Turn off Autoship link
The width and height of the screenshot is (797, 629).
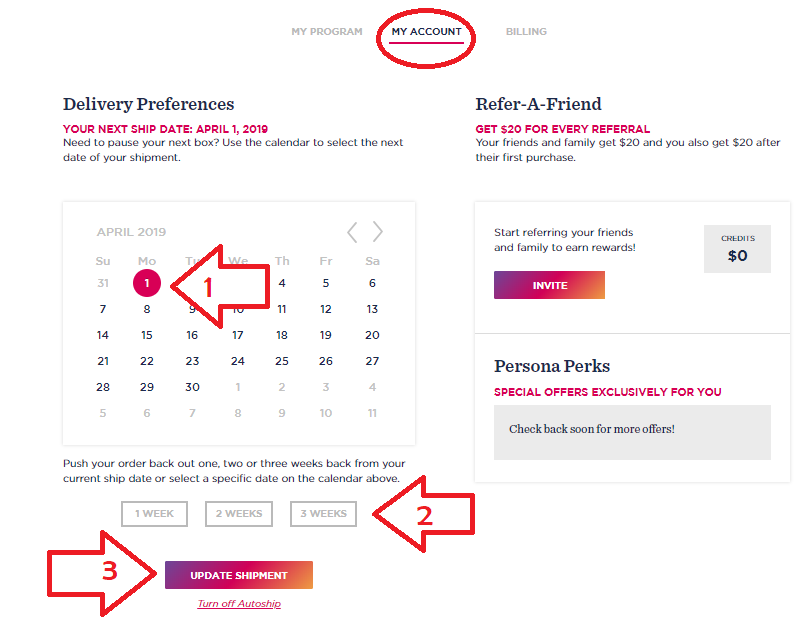coord(239,604)
